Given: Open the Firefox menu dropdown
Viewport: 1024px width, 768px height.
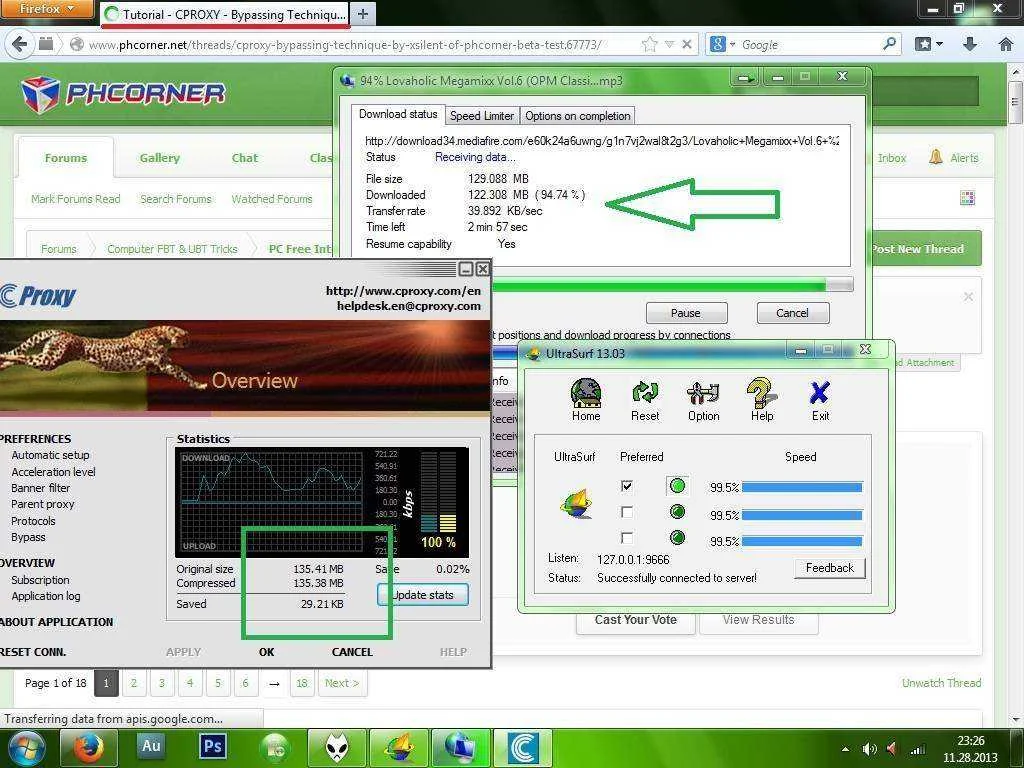Looking at the screenshot, I should tap(48, 9).
